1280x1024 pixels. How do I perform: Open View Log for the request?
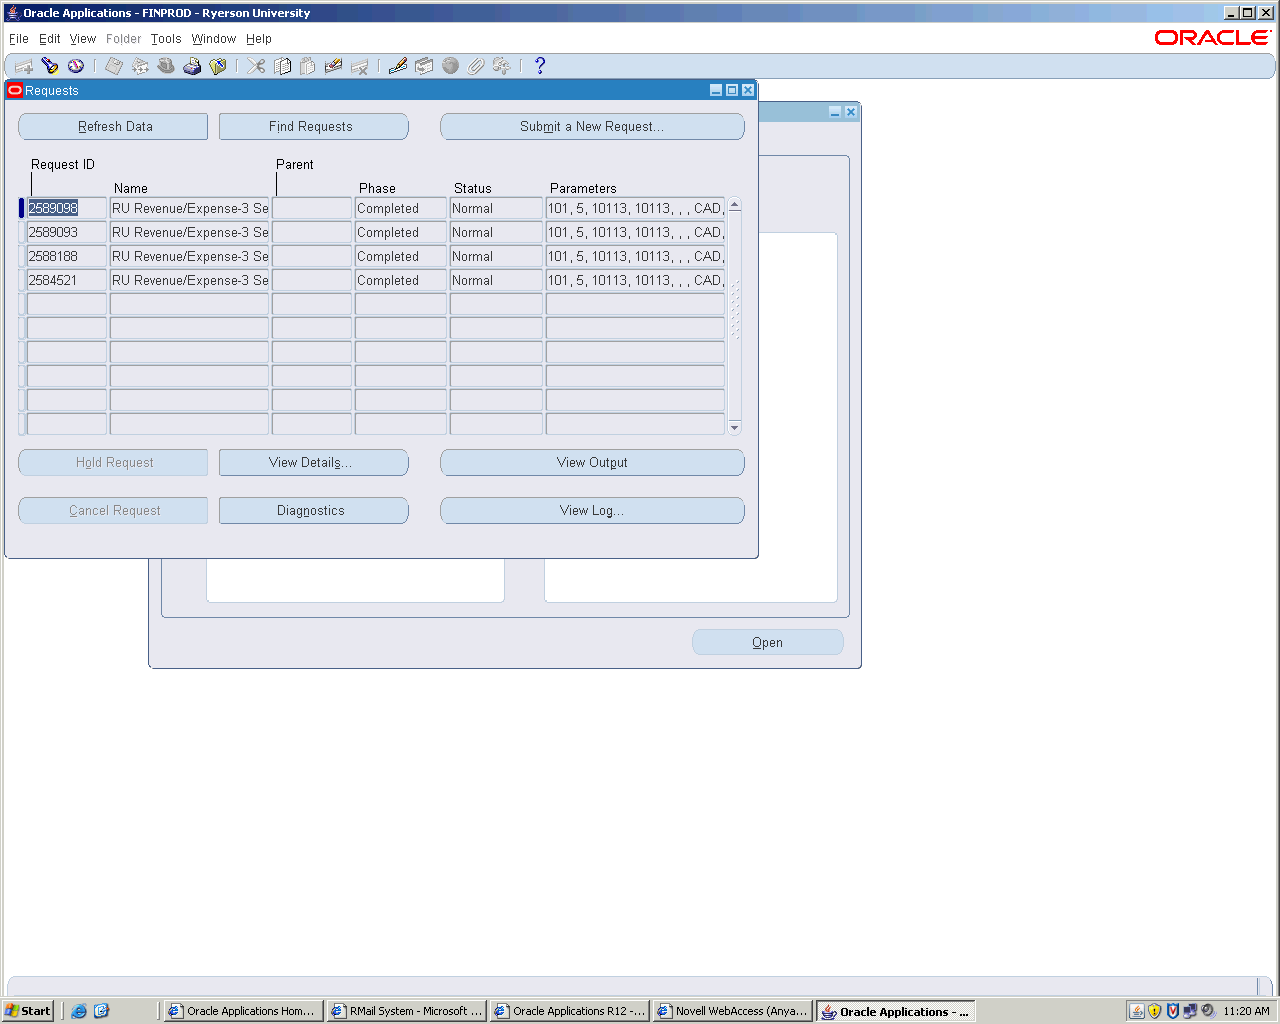[x=592, y=511]
